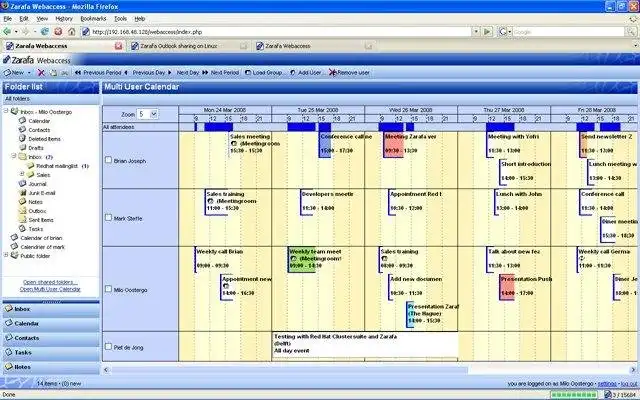The height and width of the screenshot is (400, 640).
Task: Open the Tools menu
Action: click(x=120, y=19)
